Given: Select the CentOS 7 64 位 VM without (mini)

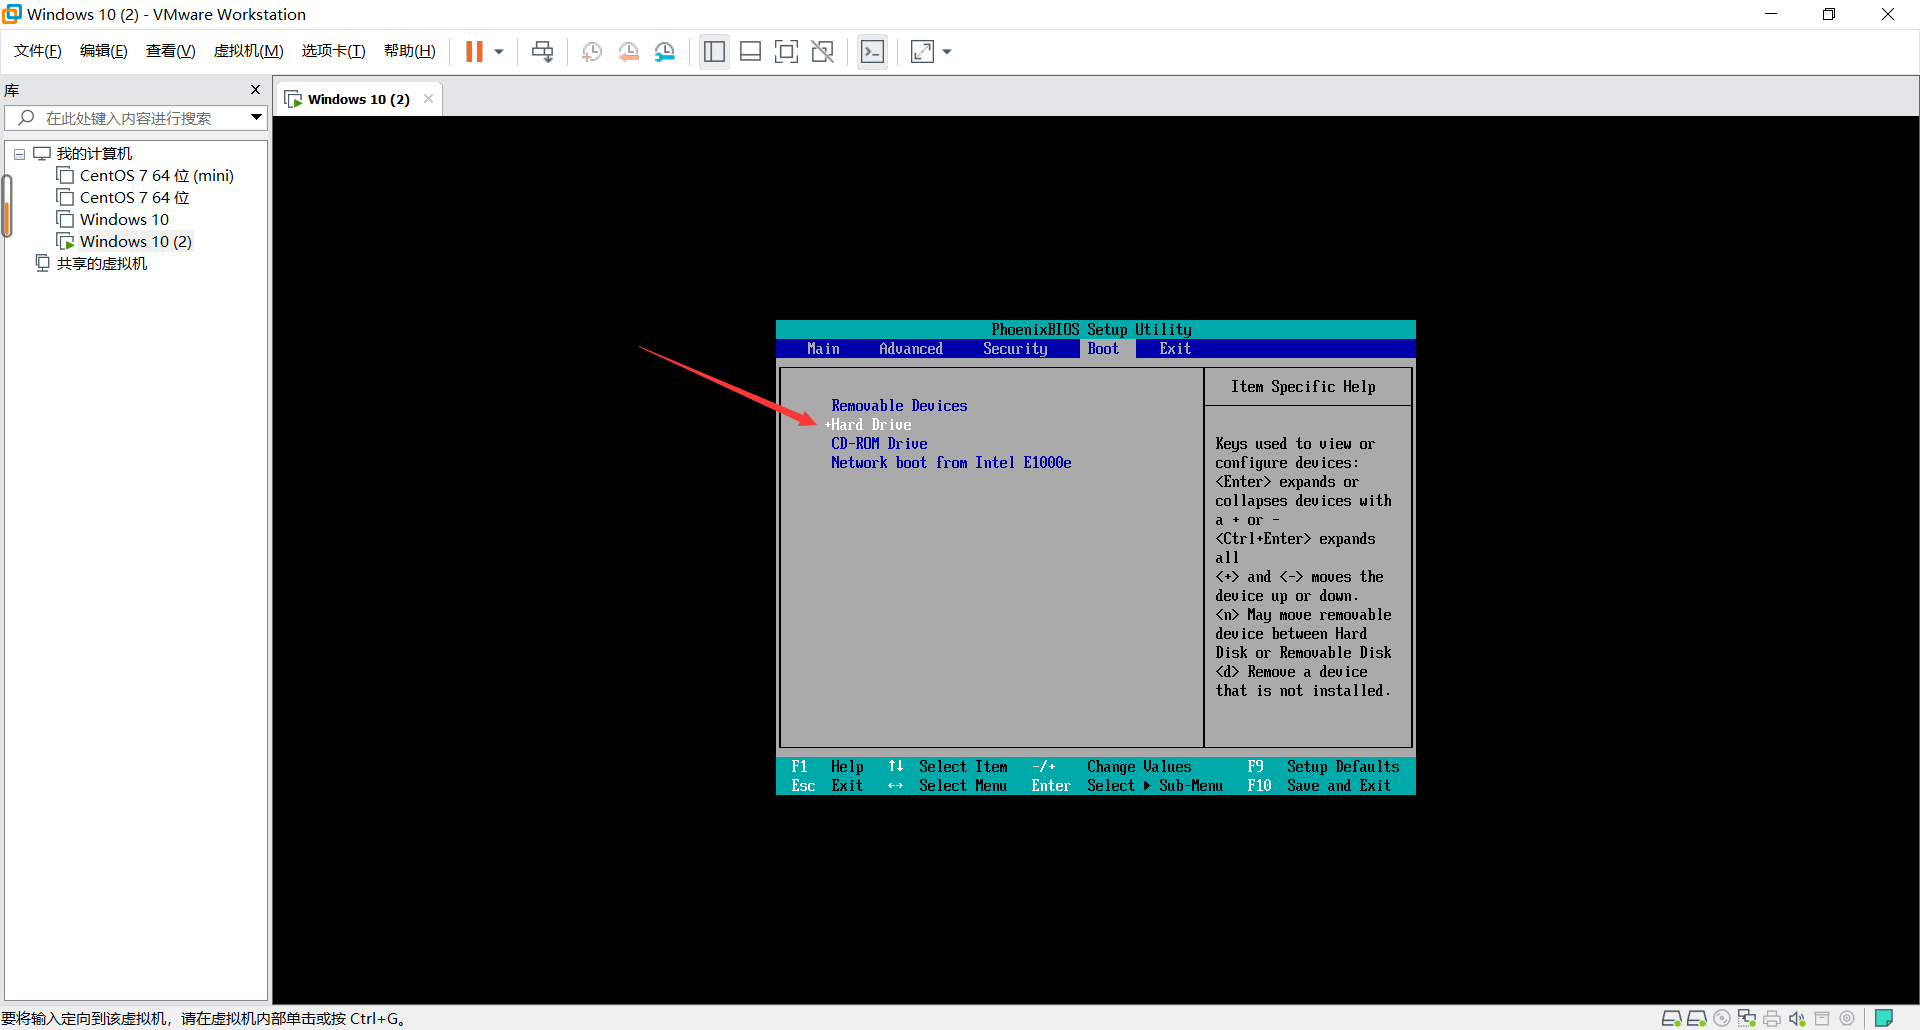Looking at the screenshot, I should tap(135, 198).
